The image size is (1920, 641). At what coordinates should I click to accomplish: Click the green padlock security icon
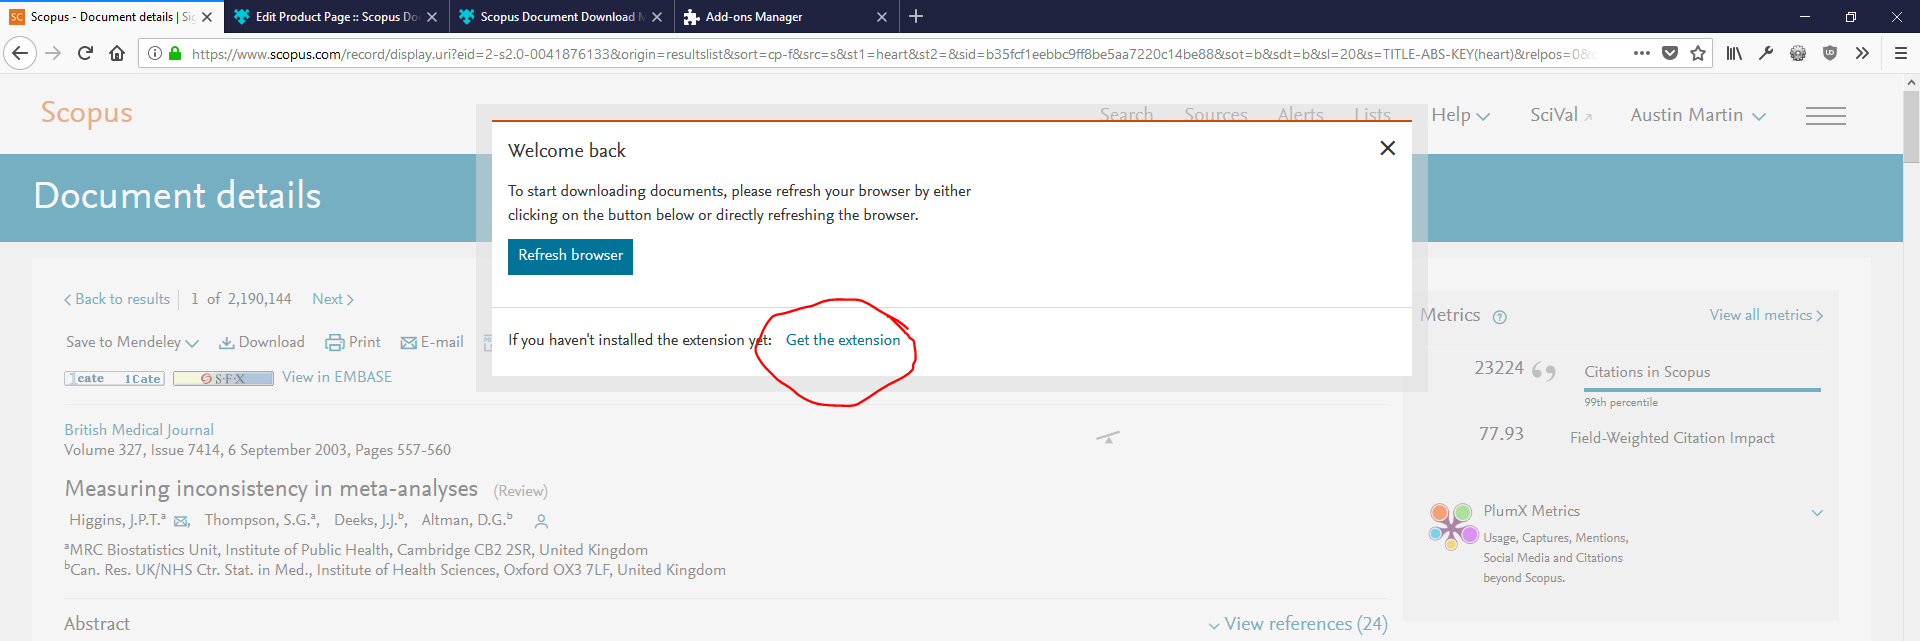pyautogui.click(x=175, y=53)
